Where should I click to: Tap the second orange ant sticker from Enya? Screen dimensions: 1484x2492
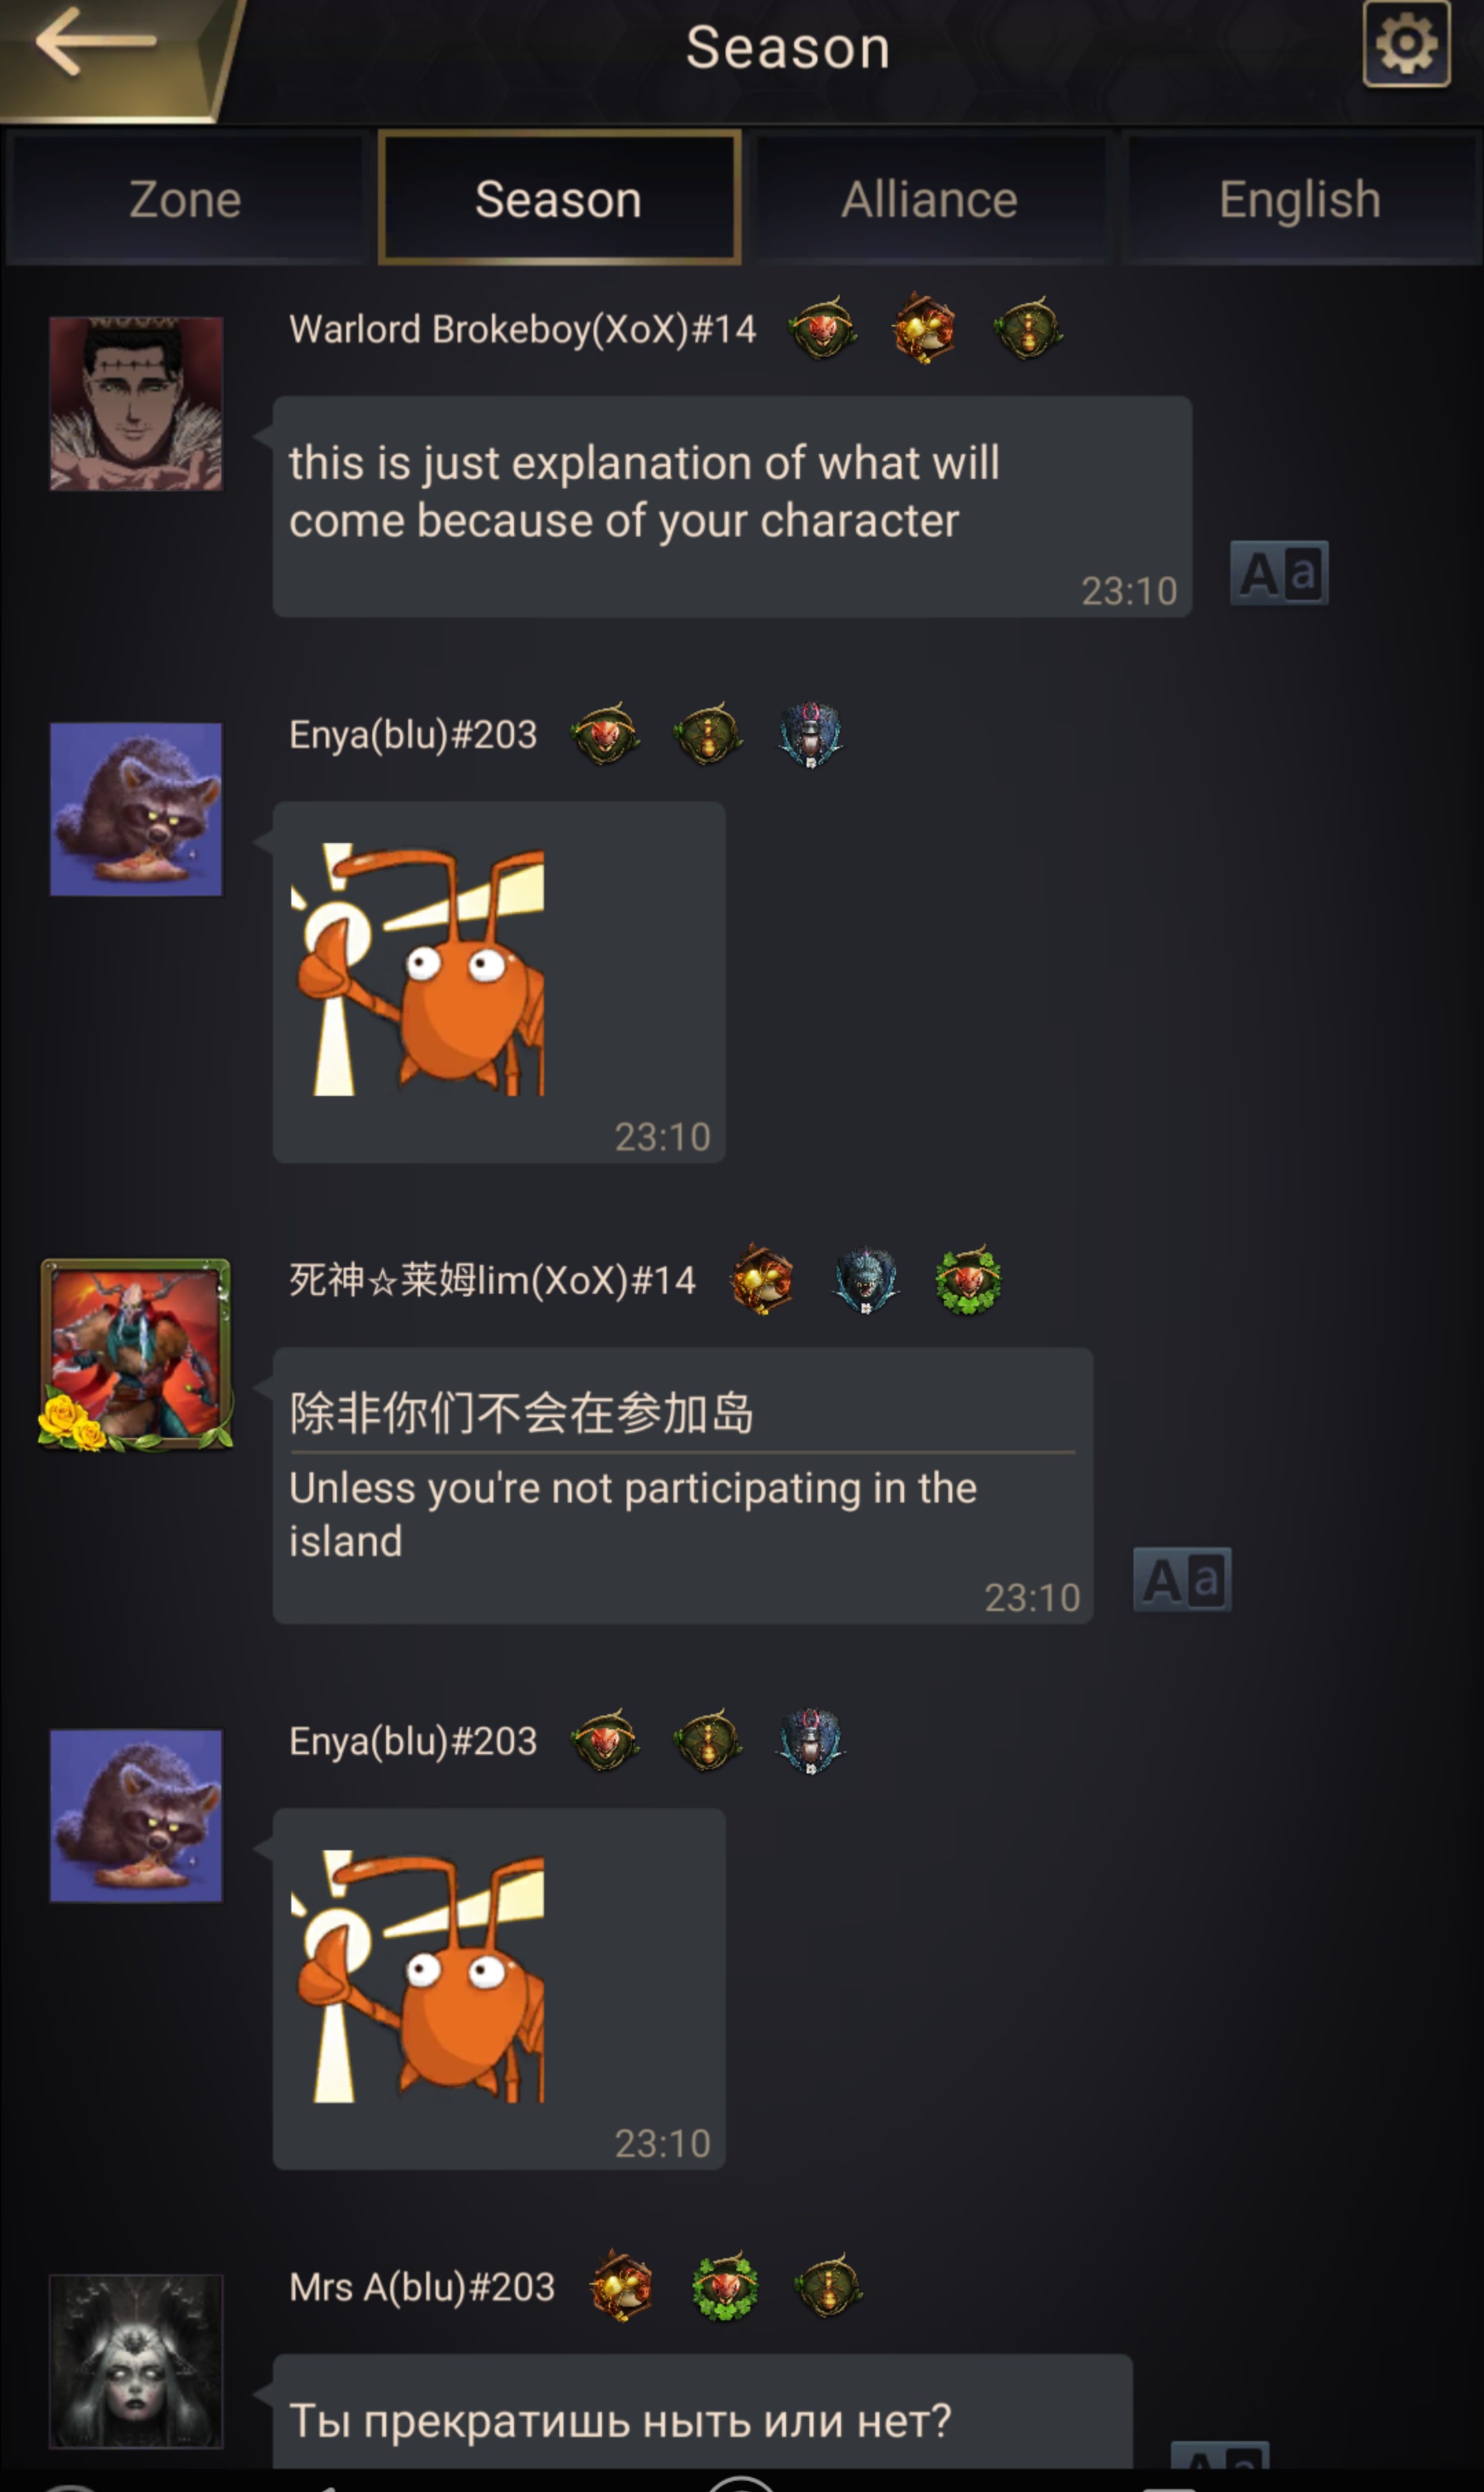pyautogui.click(x=418, y=1976)
